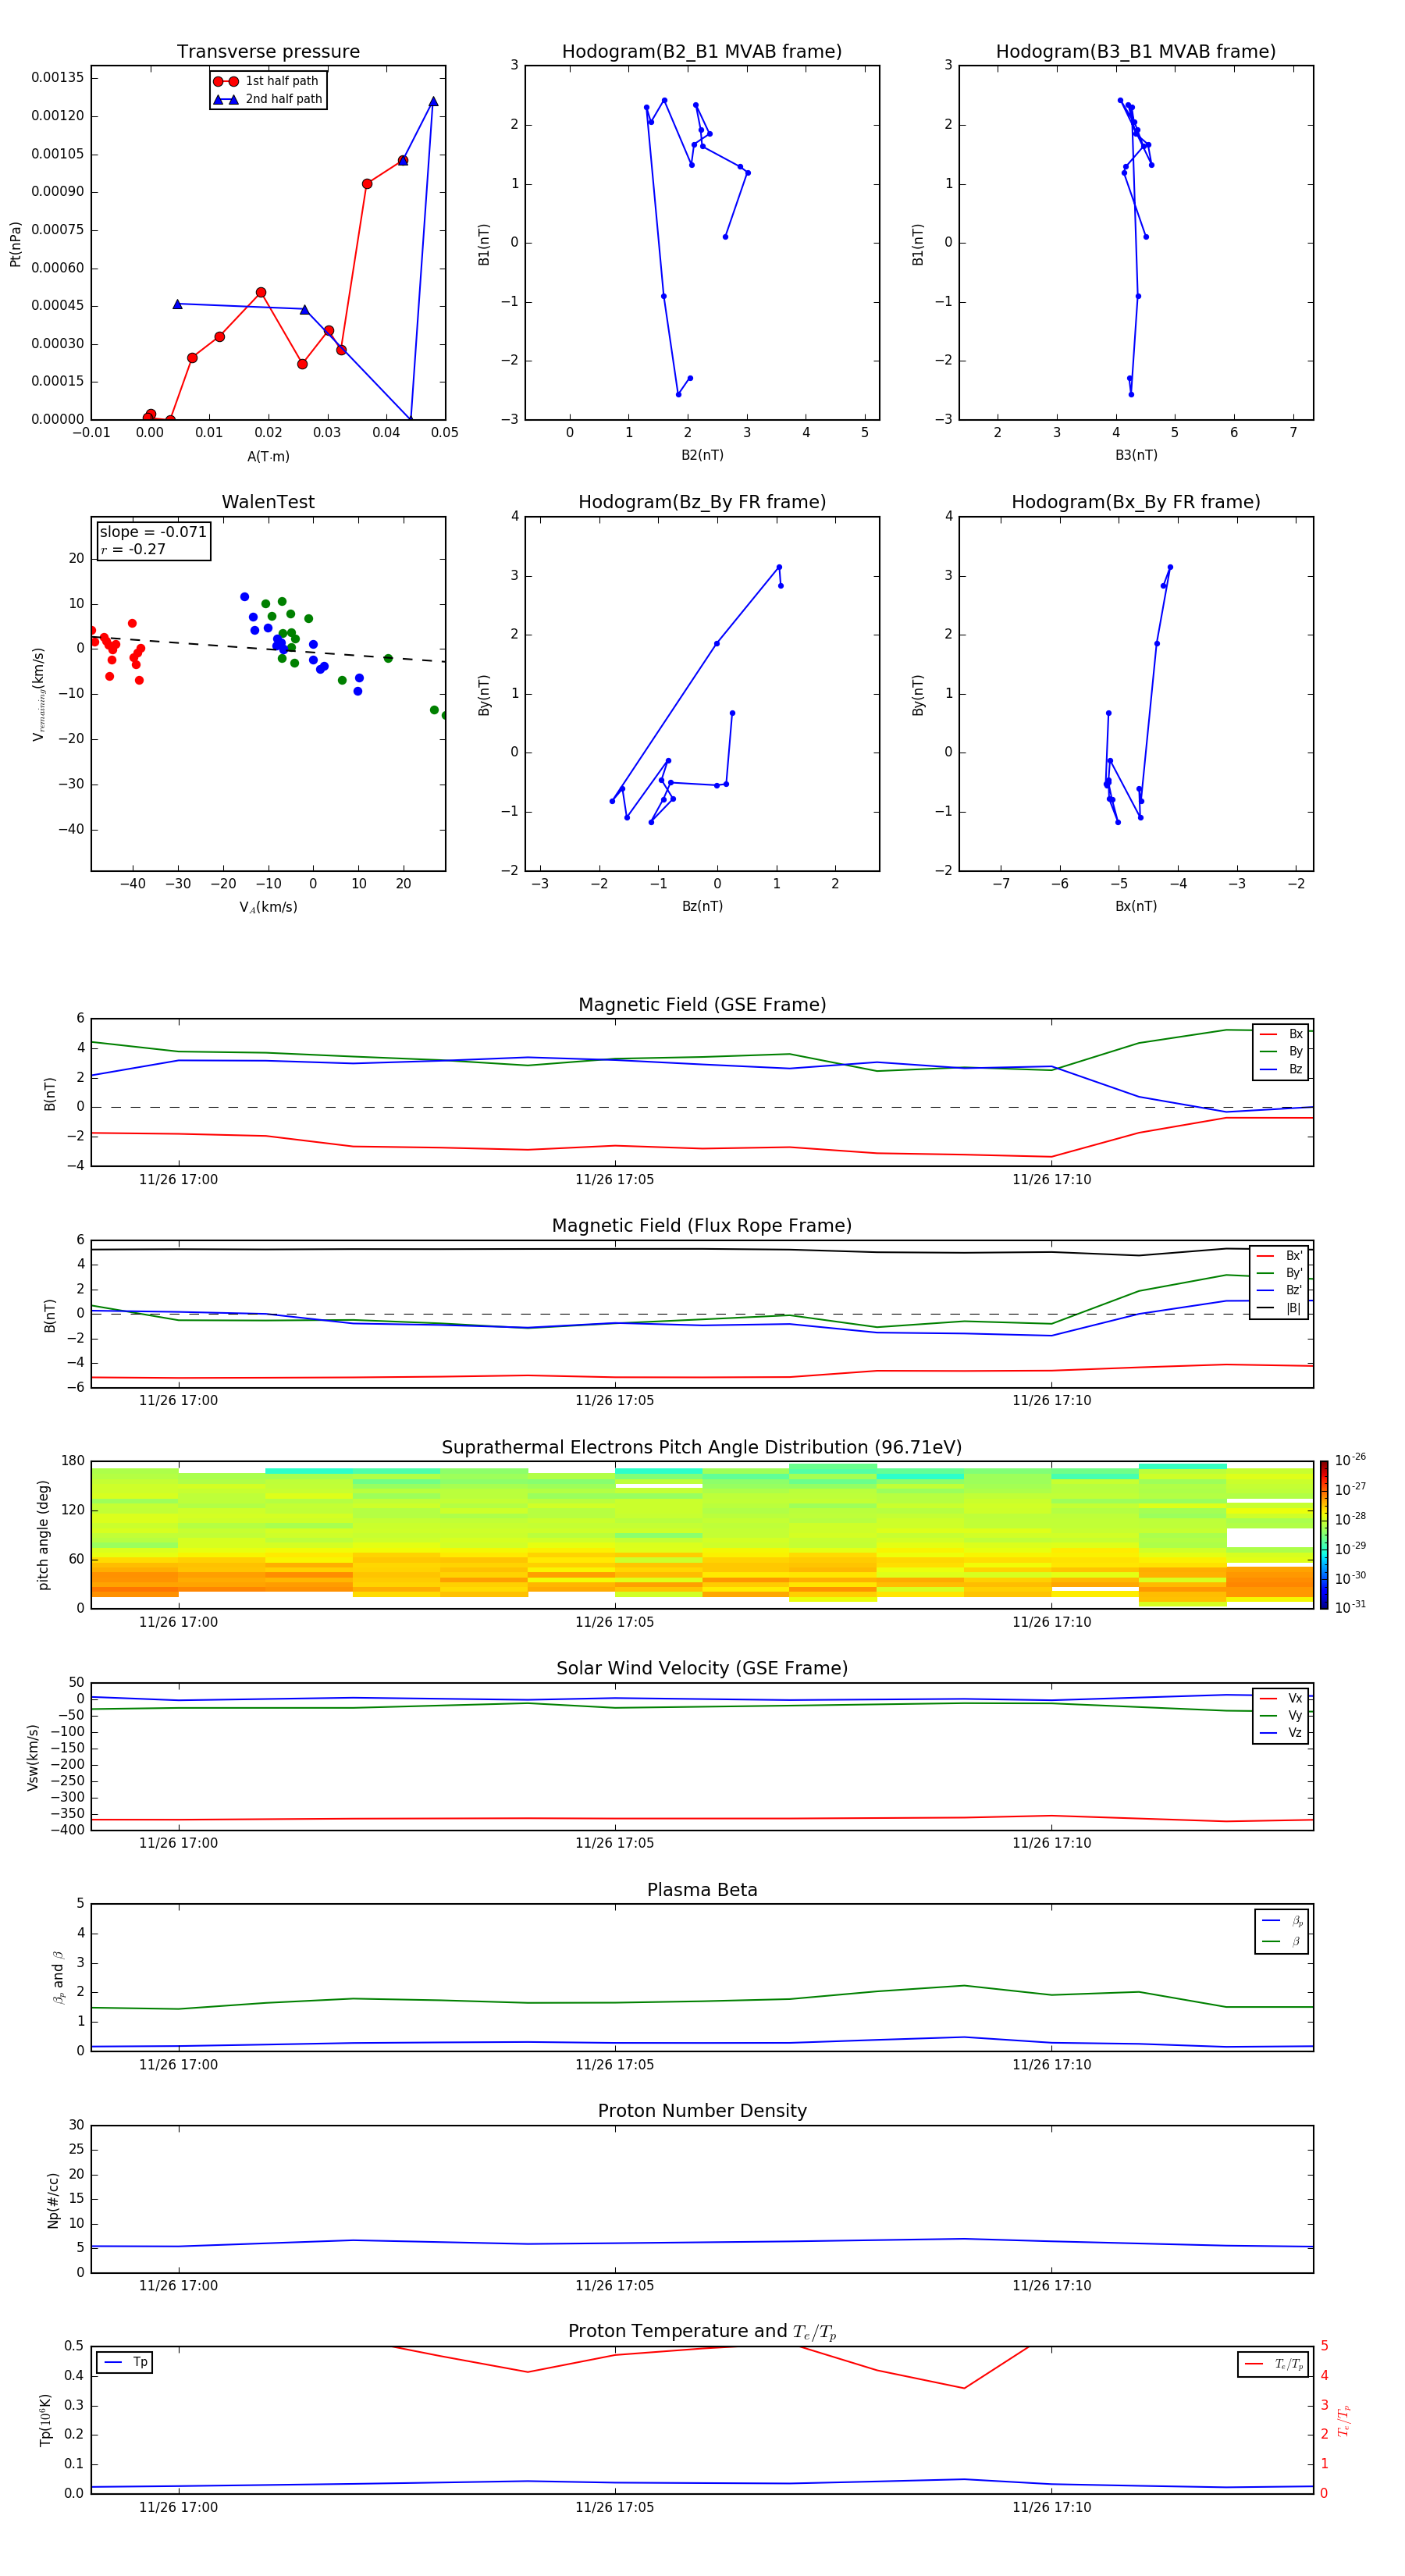Click '11/26 17:00' under Plasma Beta panel
This screenshot has width=1405, height=2576.
point(178,2064)
